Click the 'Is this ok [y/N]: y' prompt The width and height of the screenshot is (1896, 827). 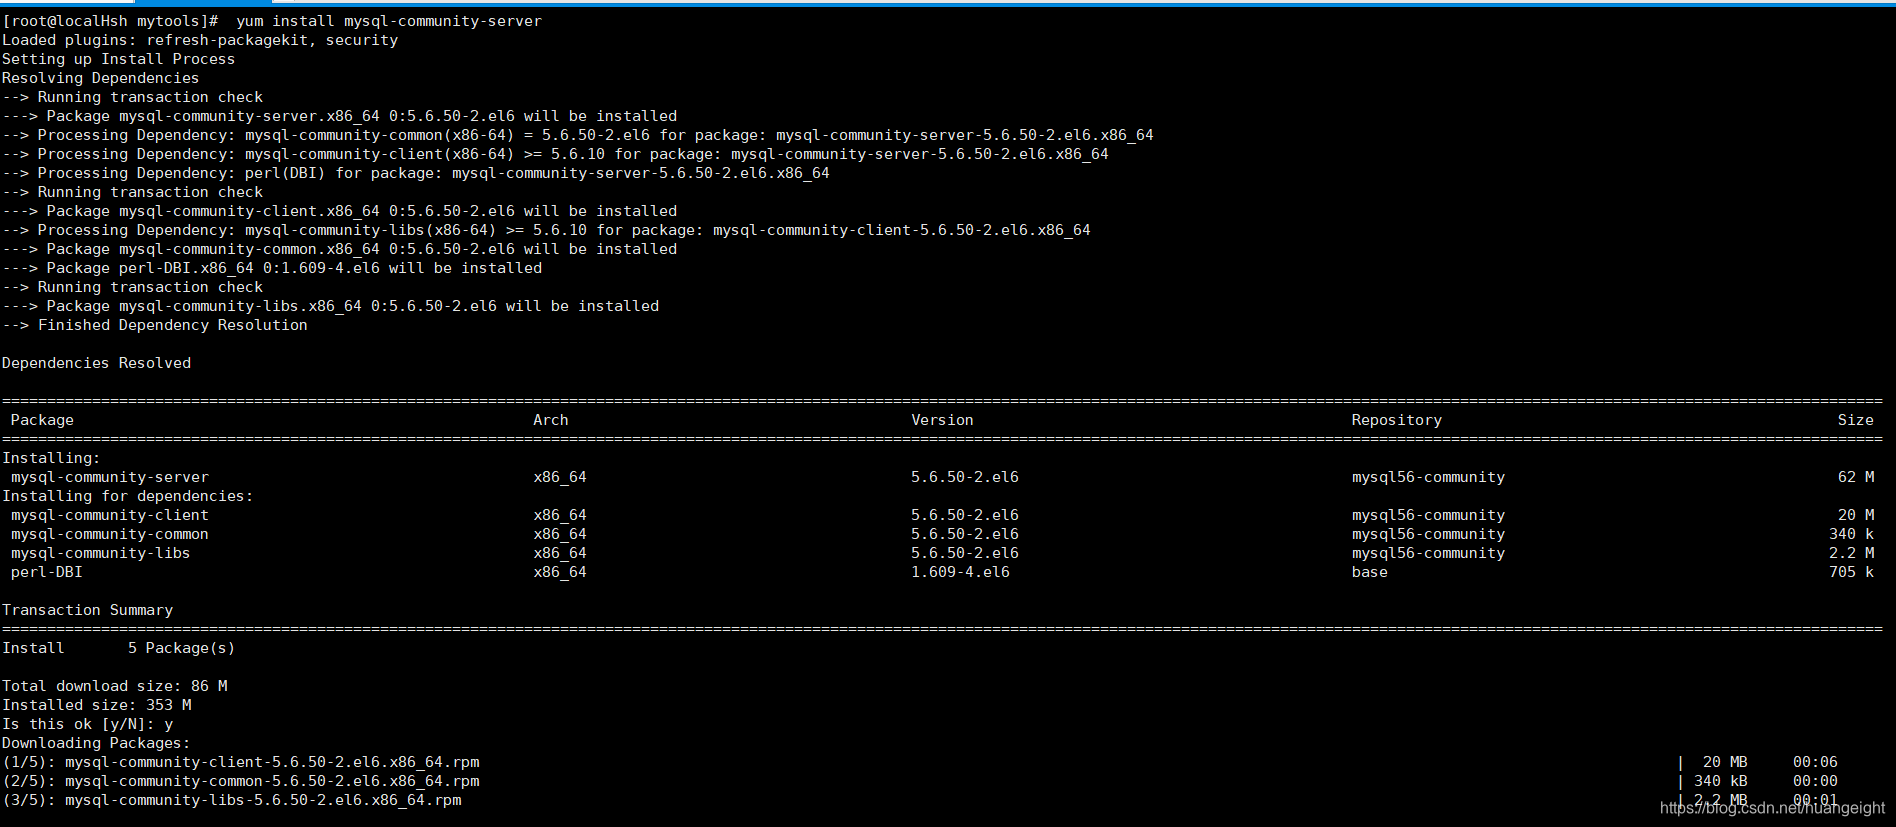click(87, 724)
